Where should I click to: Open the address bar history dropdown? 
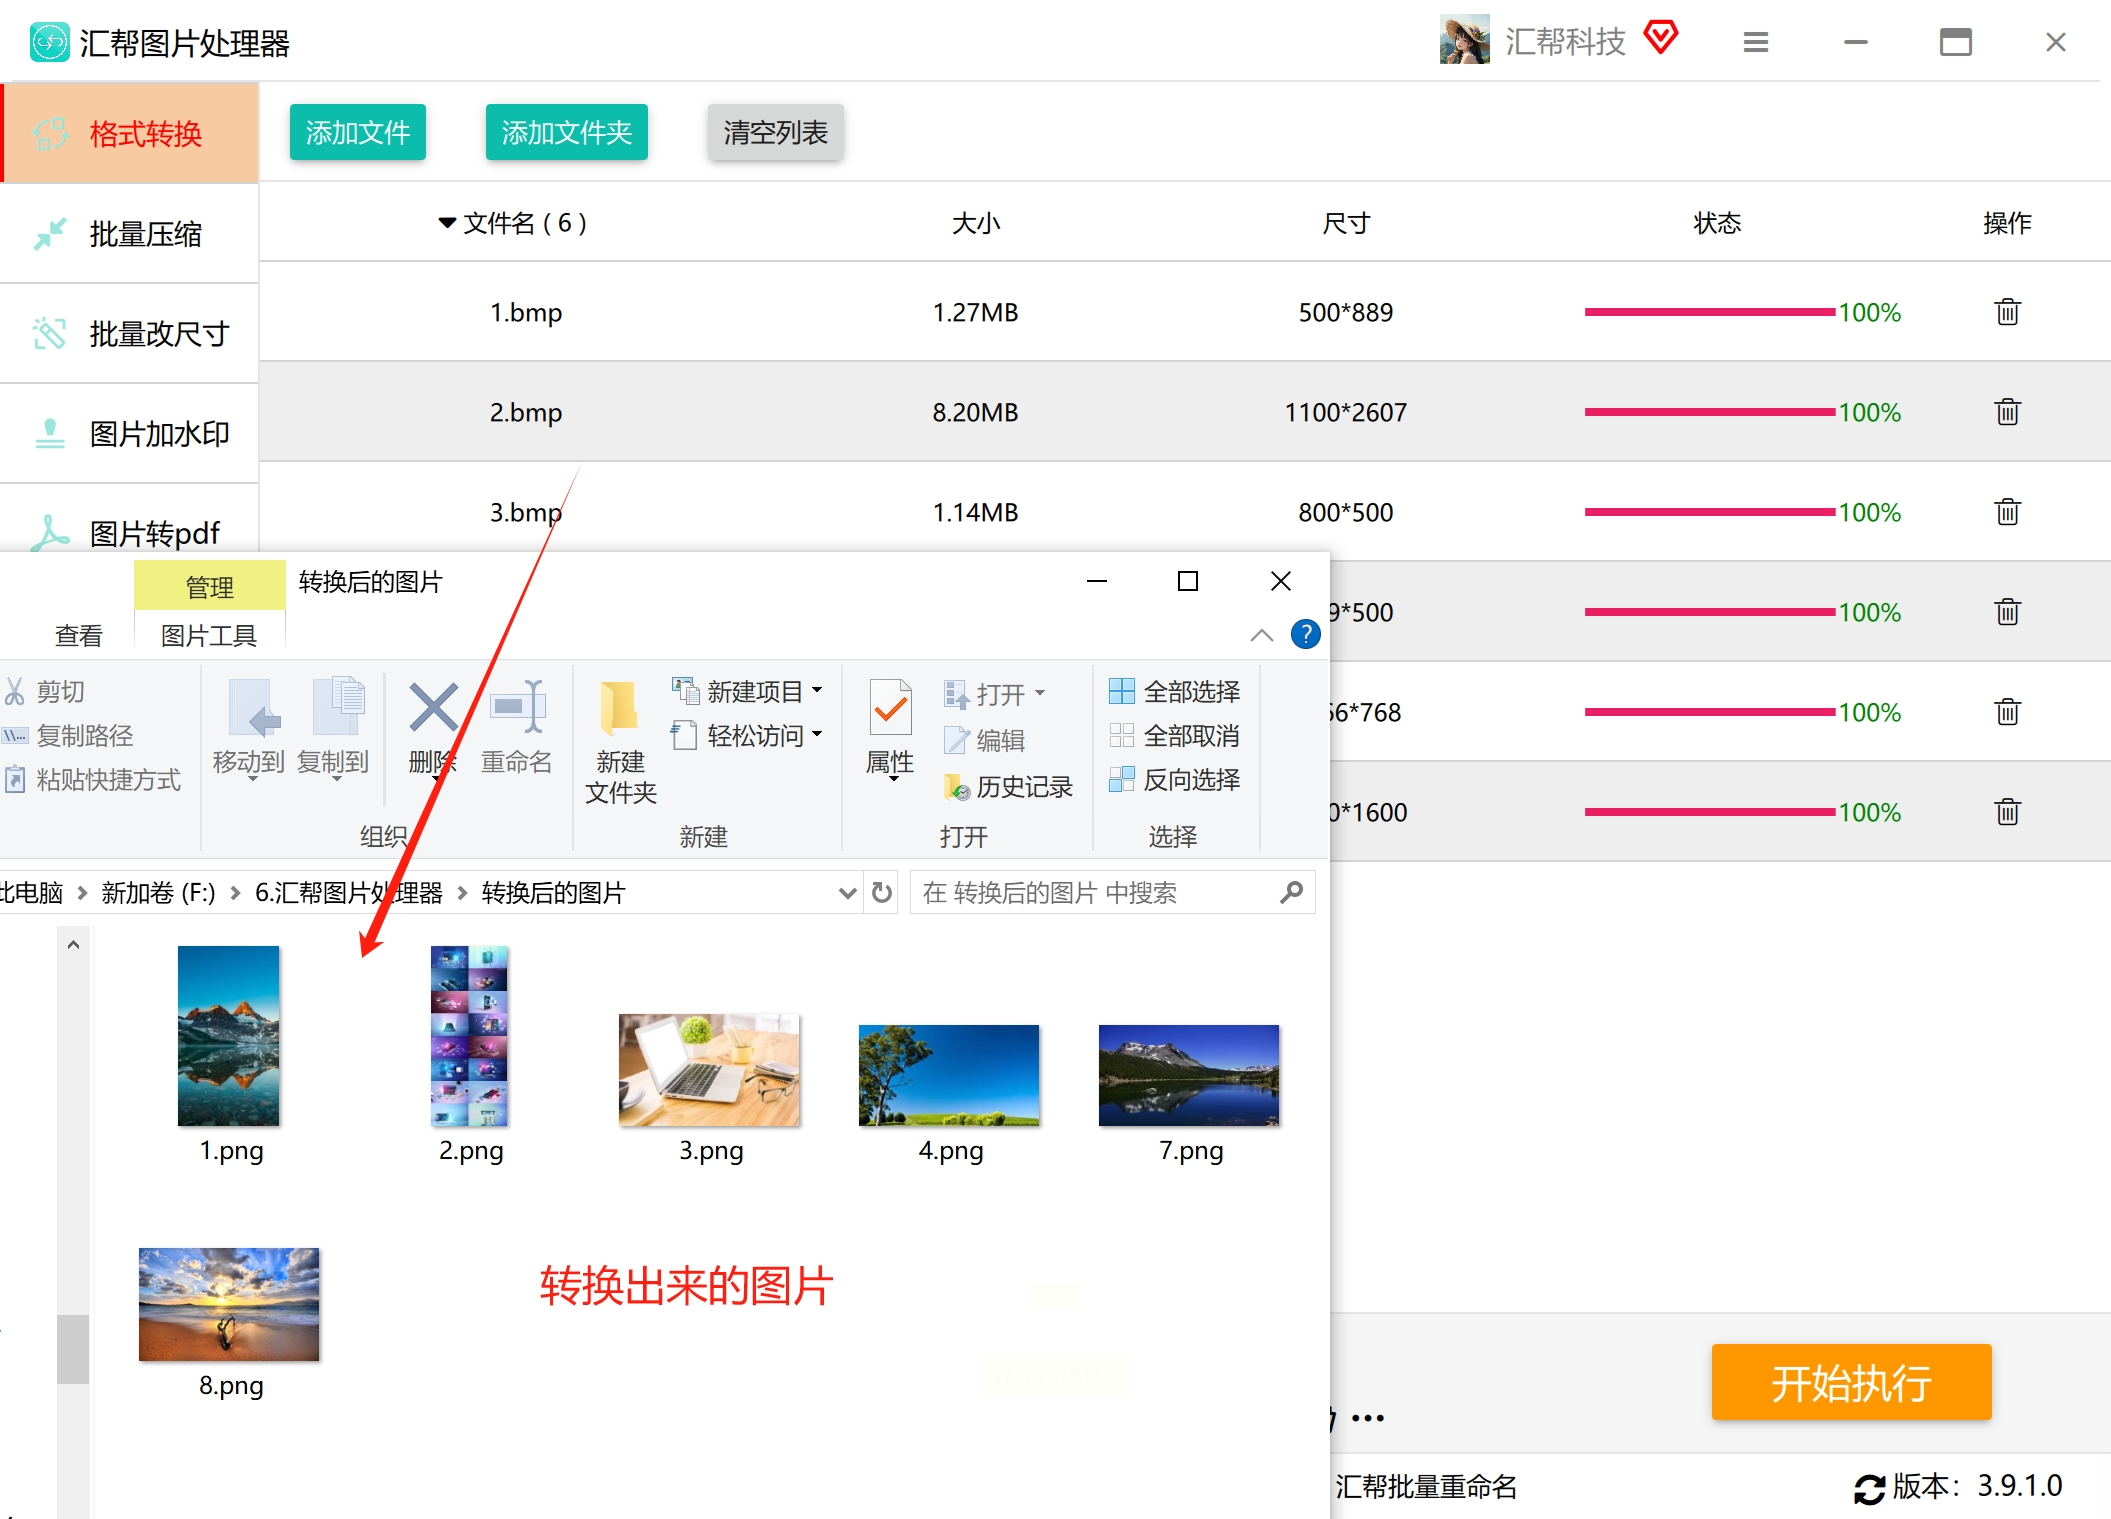pyautogui.click(x=847, y=892)
